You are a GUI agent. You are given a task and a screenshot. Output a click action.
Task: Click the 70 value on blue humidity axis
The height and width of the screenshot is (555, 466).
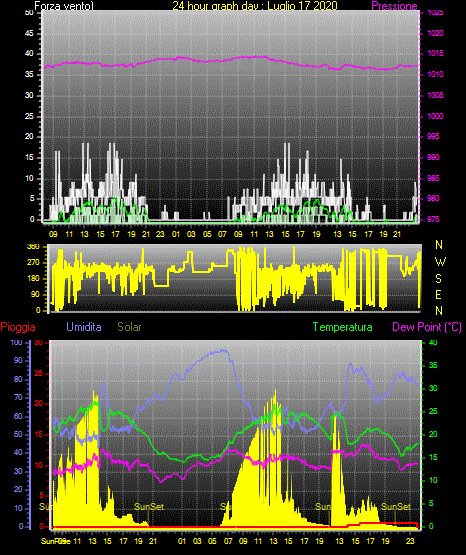[x=18, y=397]
